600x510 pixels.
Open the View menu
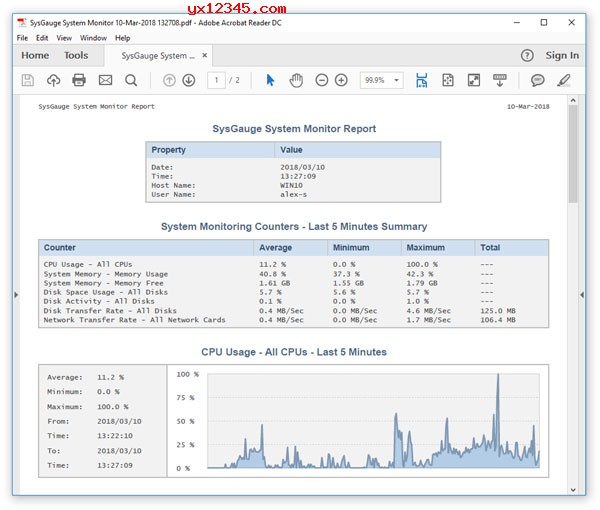pyautogui.click(x=64, y=38)
